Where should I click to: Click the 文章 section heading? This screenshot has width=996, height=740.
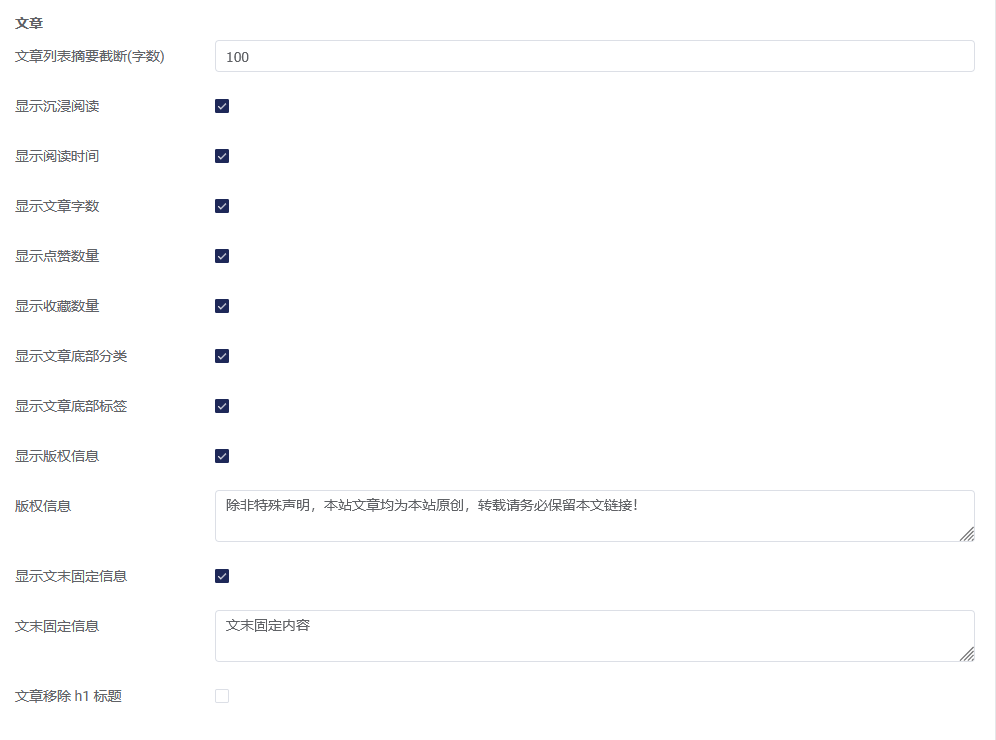pos(29,24)
